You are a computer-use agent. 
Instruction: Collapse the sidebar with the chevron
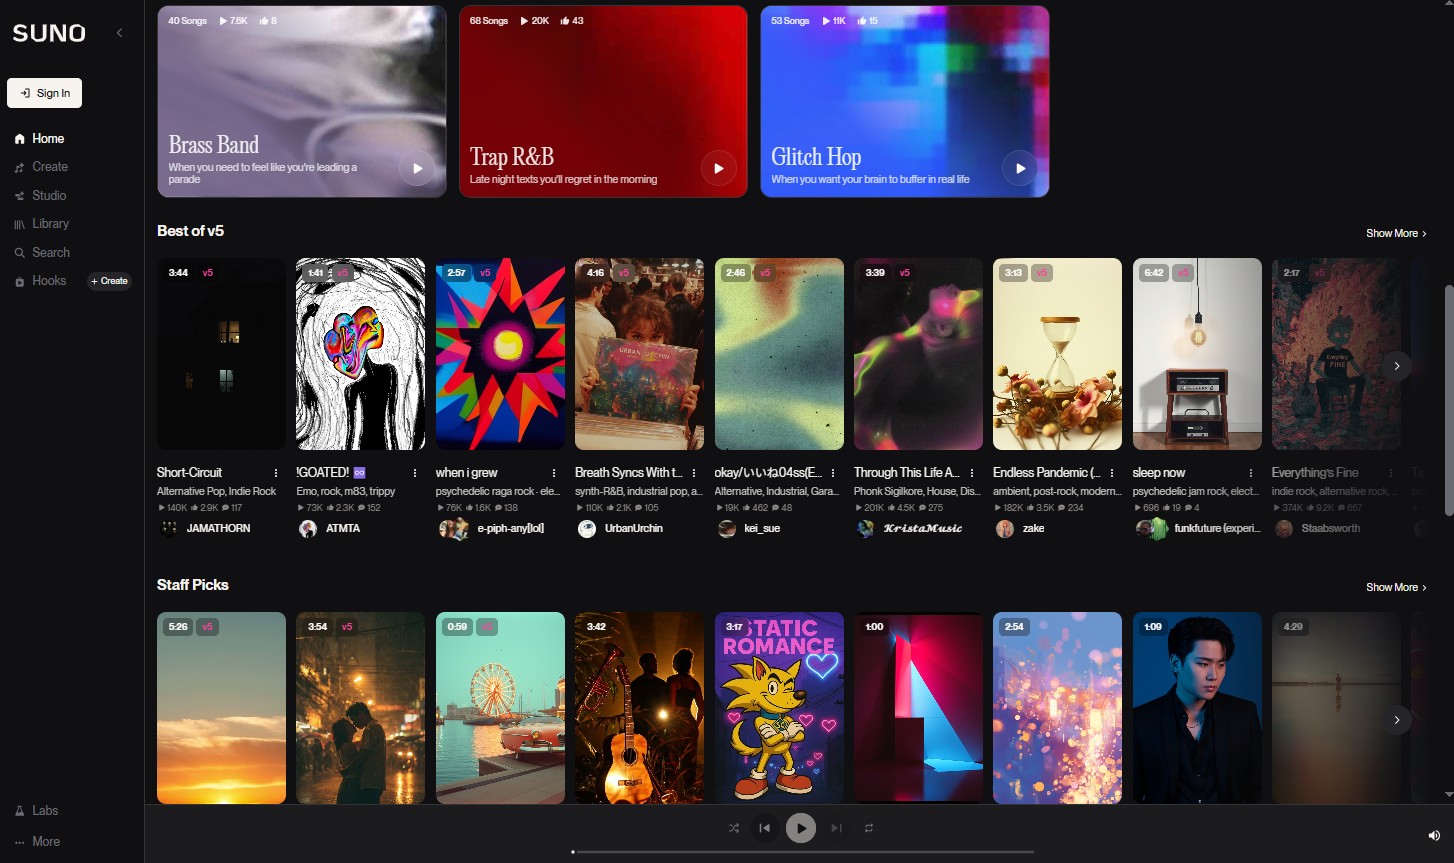coord(120,33)
